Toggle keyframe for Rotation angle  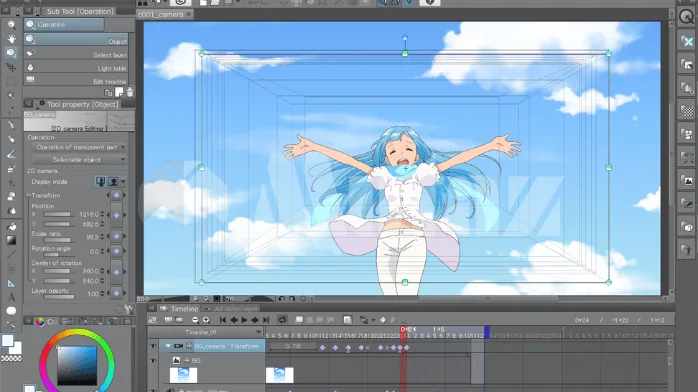(117, 251)
